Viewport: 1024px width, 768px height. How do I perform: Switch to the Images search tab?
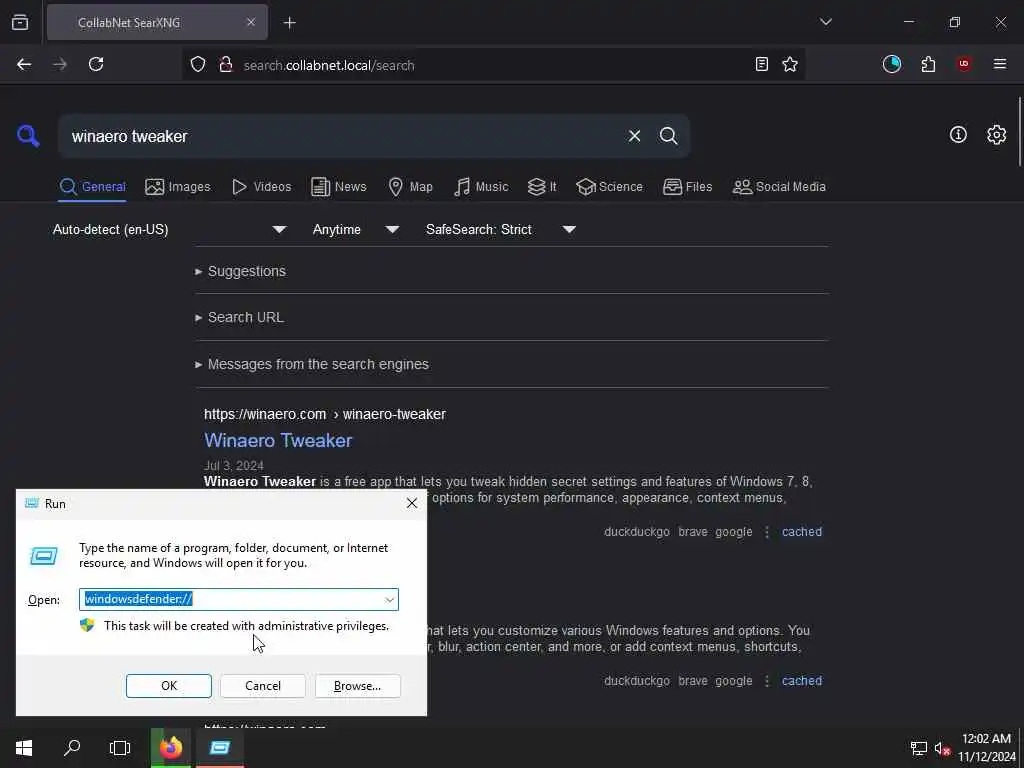(178, 187)
